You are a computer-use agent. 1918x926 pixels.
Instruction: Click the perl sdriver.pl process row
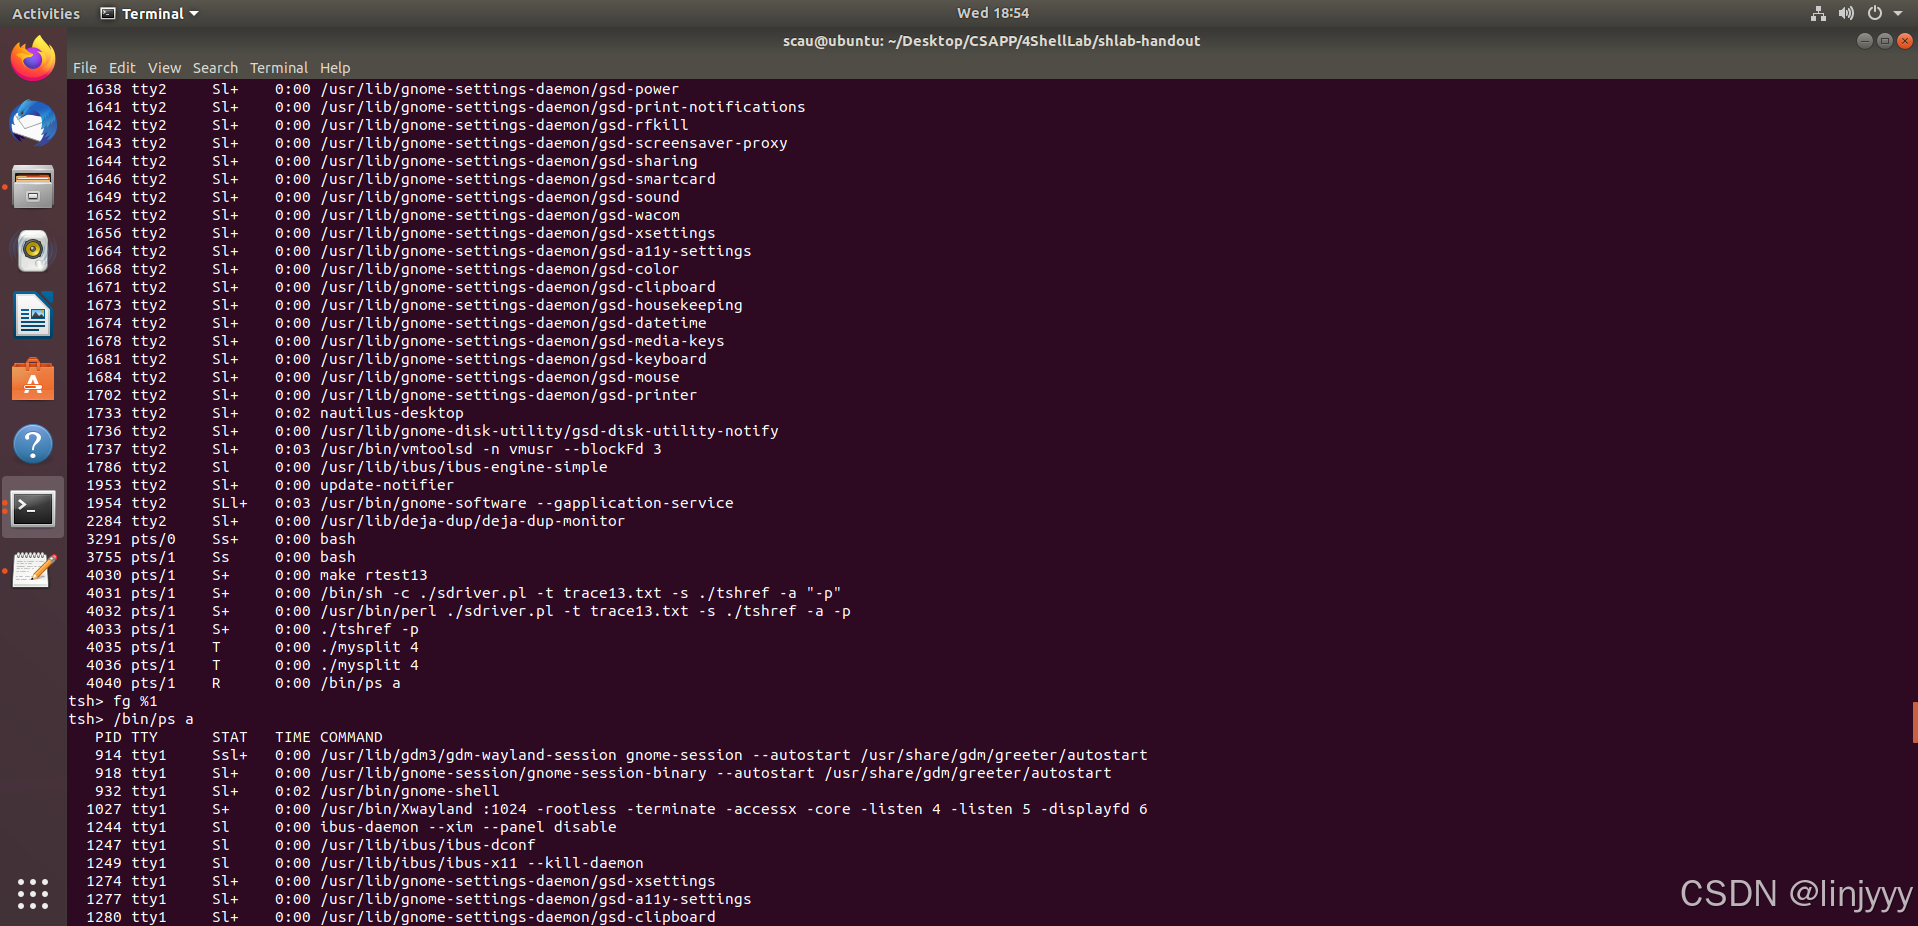[468, 611]
